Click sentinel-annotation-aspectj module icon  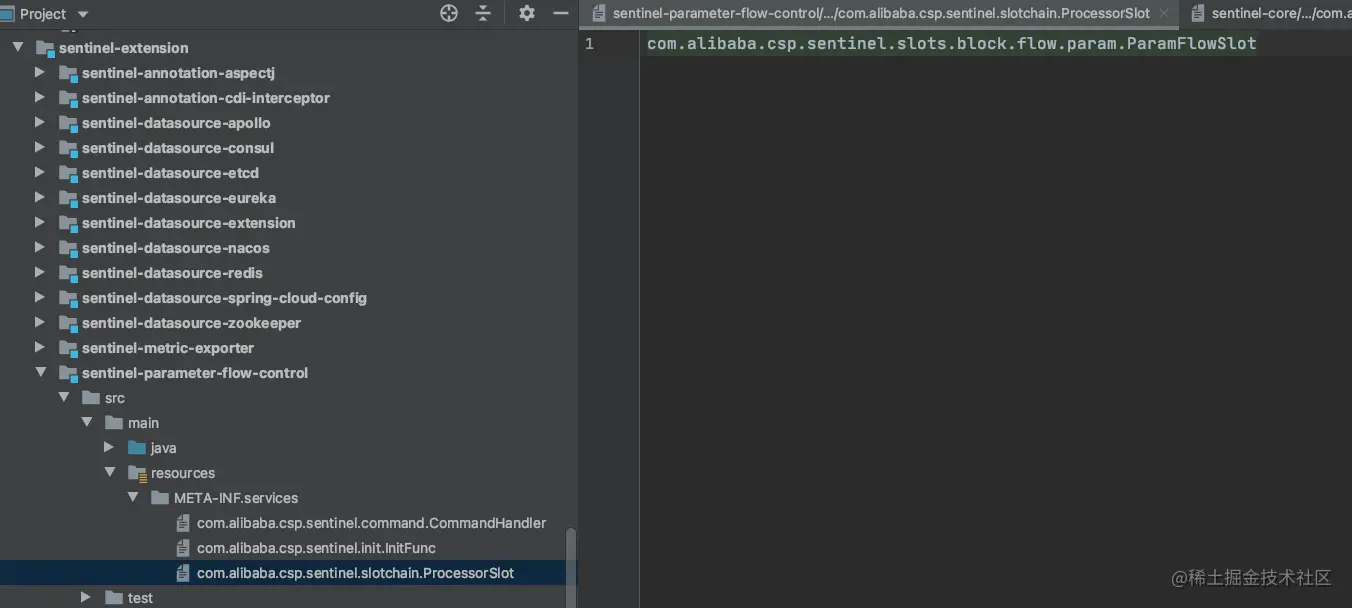[67, 72]
